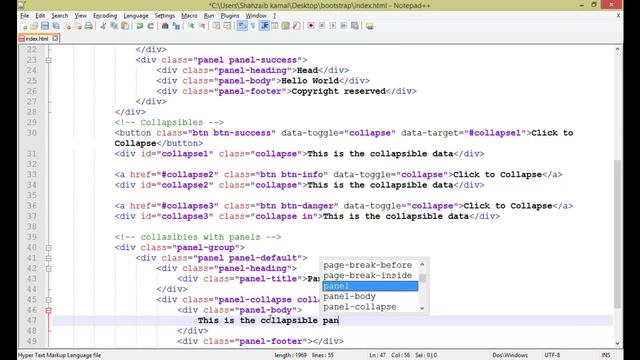Click the Zoom Out toolbar icon
Viewport: 640px width, 360px height.
(202, 26)
